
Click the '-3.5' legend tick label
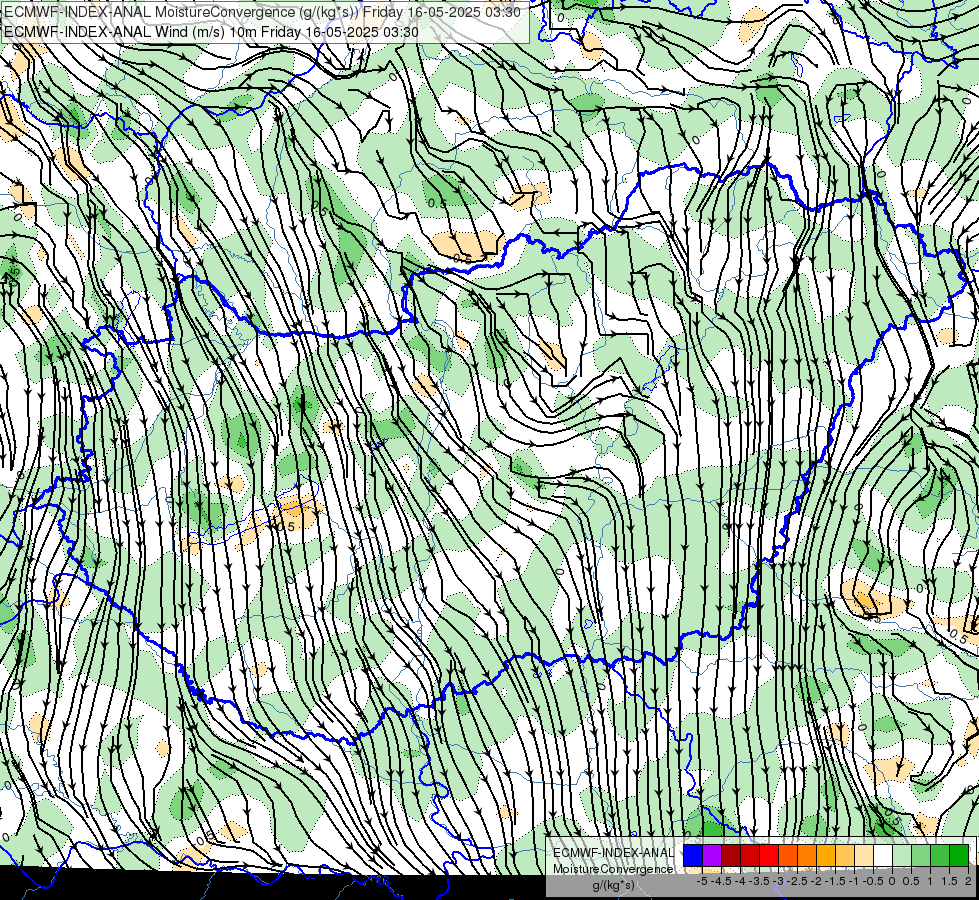point(759,881)
